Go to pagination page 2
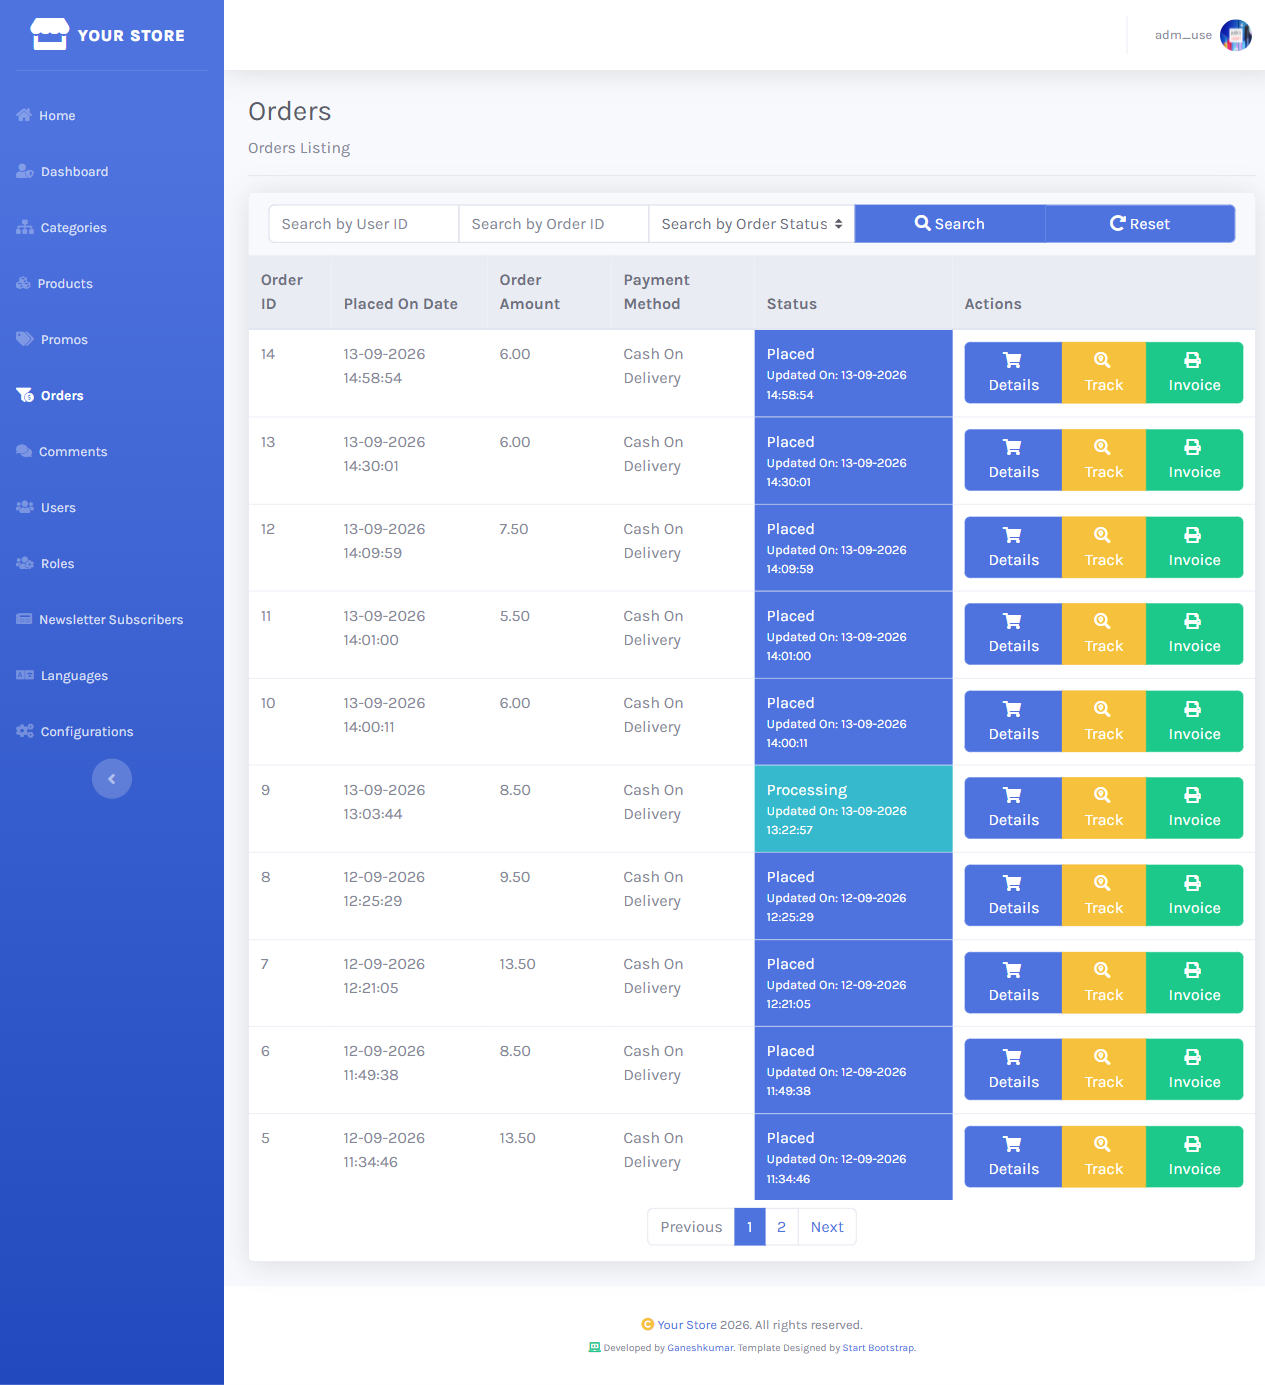This screenshot has height=1385, width=1265. tap(782, 1227)
